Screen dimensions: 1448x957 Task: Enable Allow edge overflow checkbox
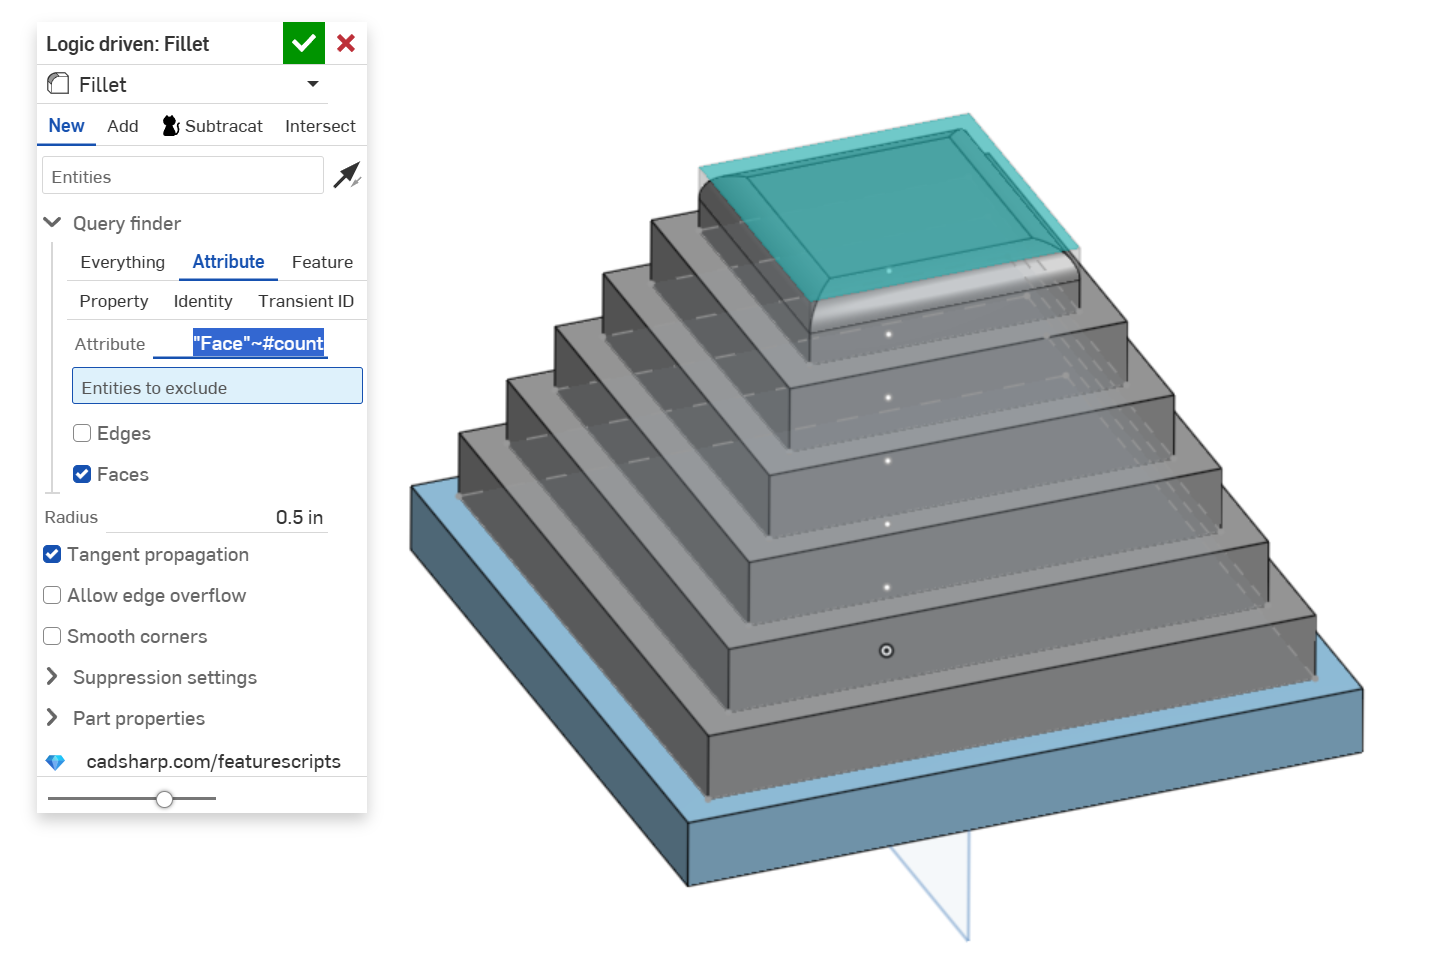[x=52, y=595]
